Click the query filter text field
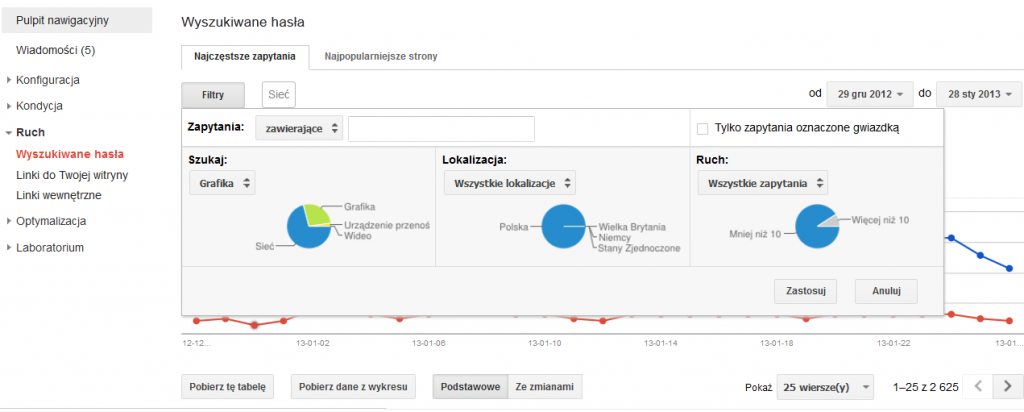The image size is (1024, 412). (x=440, y=128)
